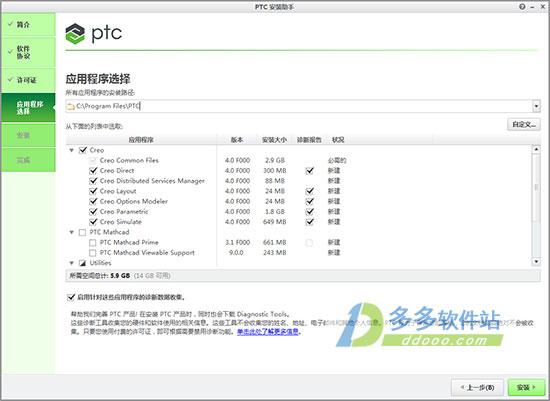Uncheck Creo Options Modeler
Screen dimensions: 550x401
(x=93, y=201)
